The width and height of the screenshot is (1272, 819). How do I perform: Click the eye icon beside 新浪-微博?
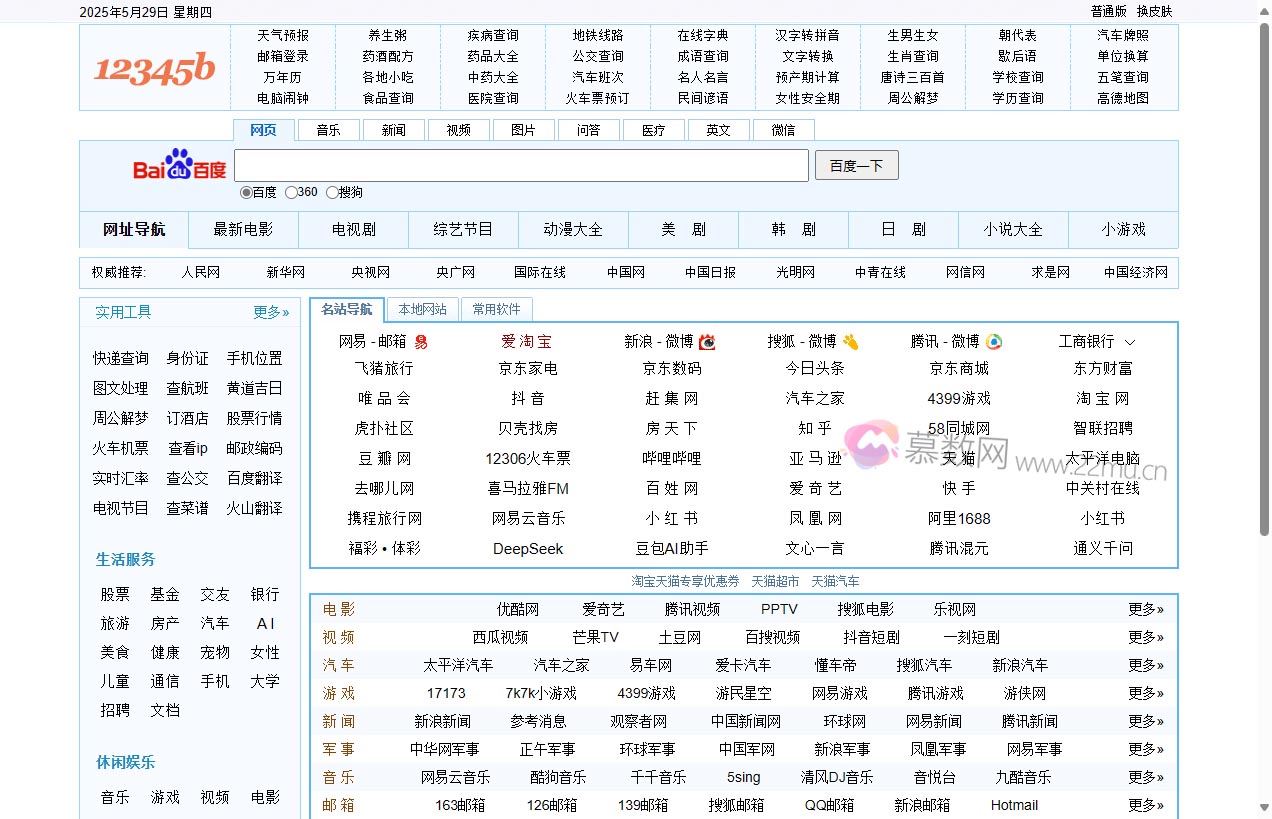coord(708,340)
